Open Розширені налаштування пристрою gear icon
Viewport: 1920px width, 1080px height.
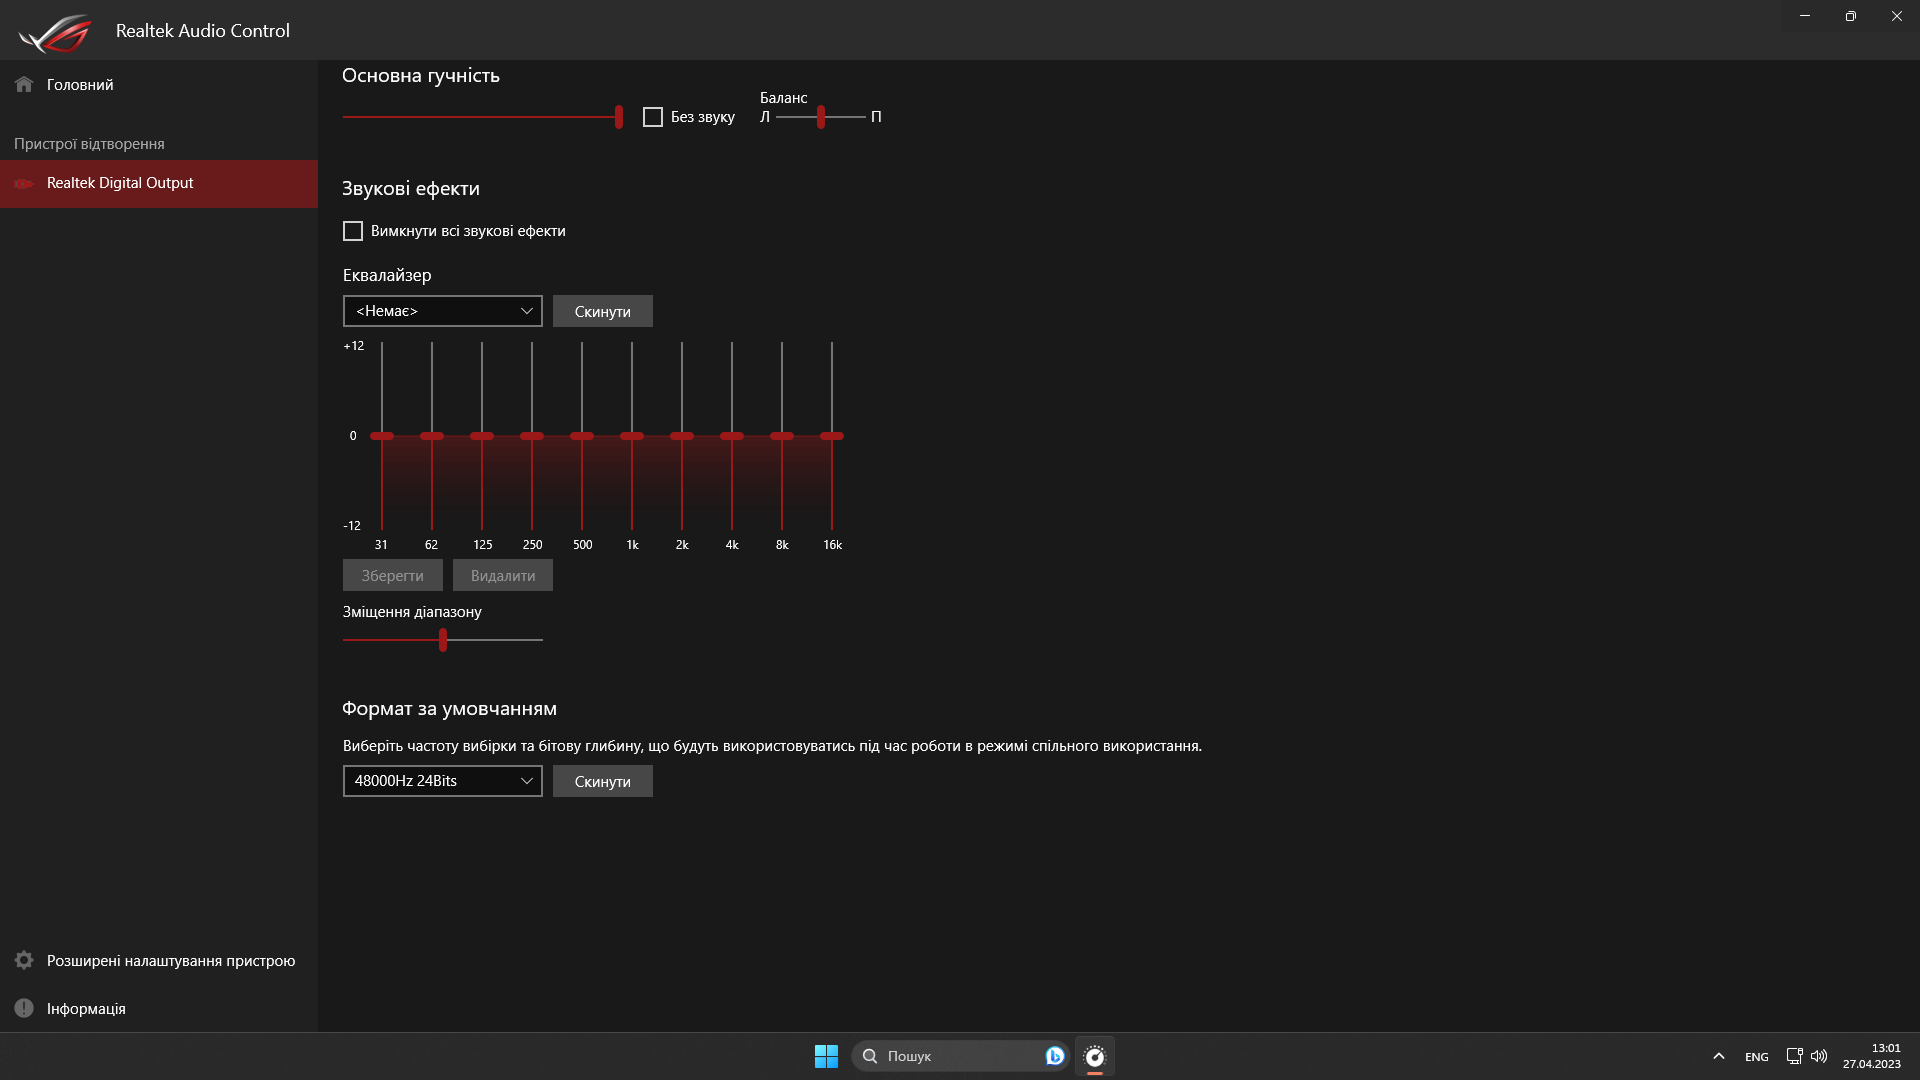point(24,960)
